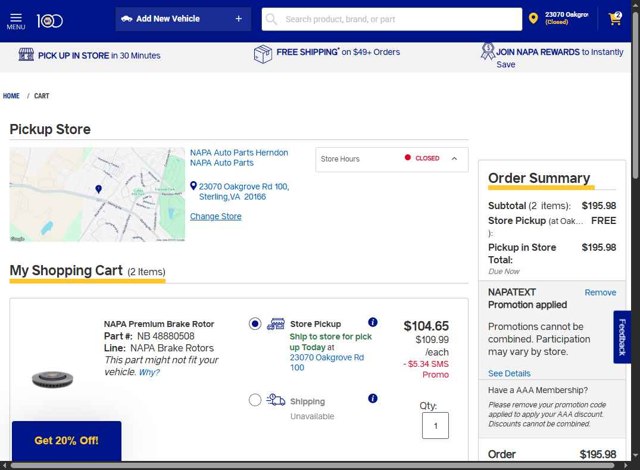Click the scroll right arrow

tap(627, 466)
